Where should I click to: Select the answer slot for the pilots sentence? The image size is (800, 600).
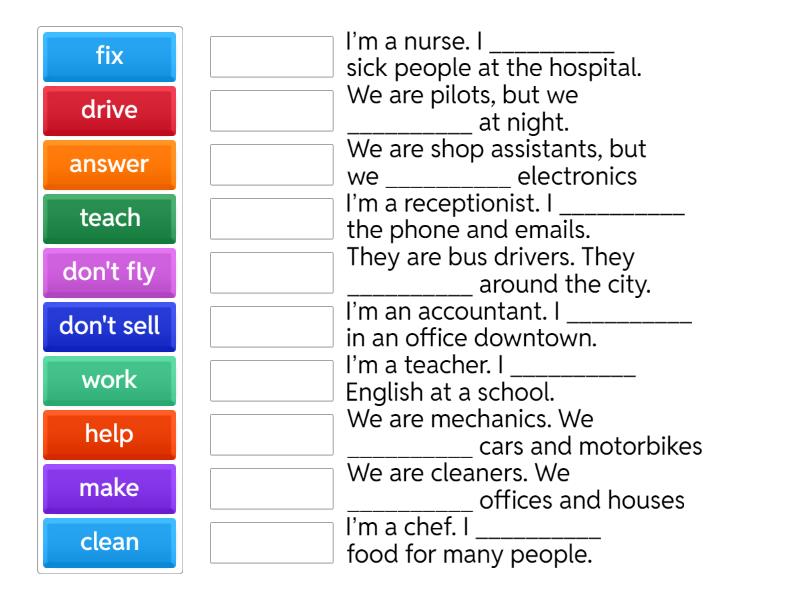271,111
